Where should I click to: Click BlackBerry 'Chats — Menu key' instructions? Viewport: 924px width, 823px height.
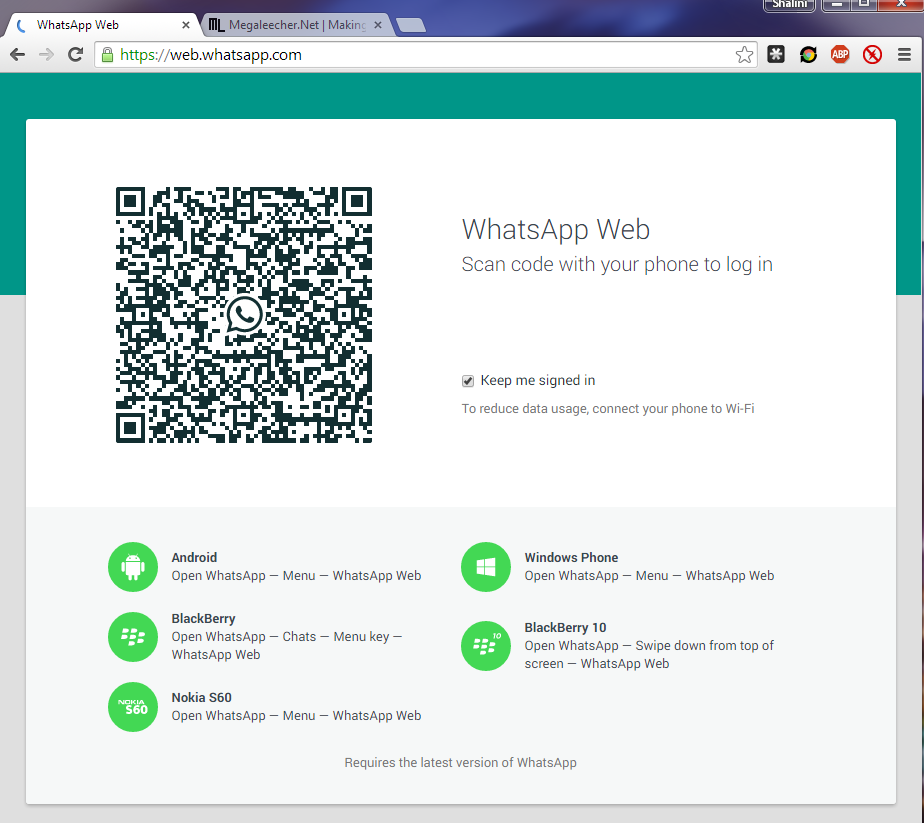click(x=287, y=646)
